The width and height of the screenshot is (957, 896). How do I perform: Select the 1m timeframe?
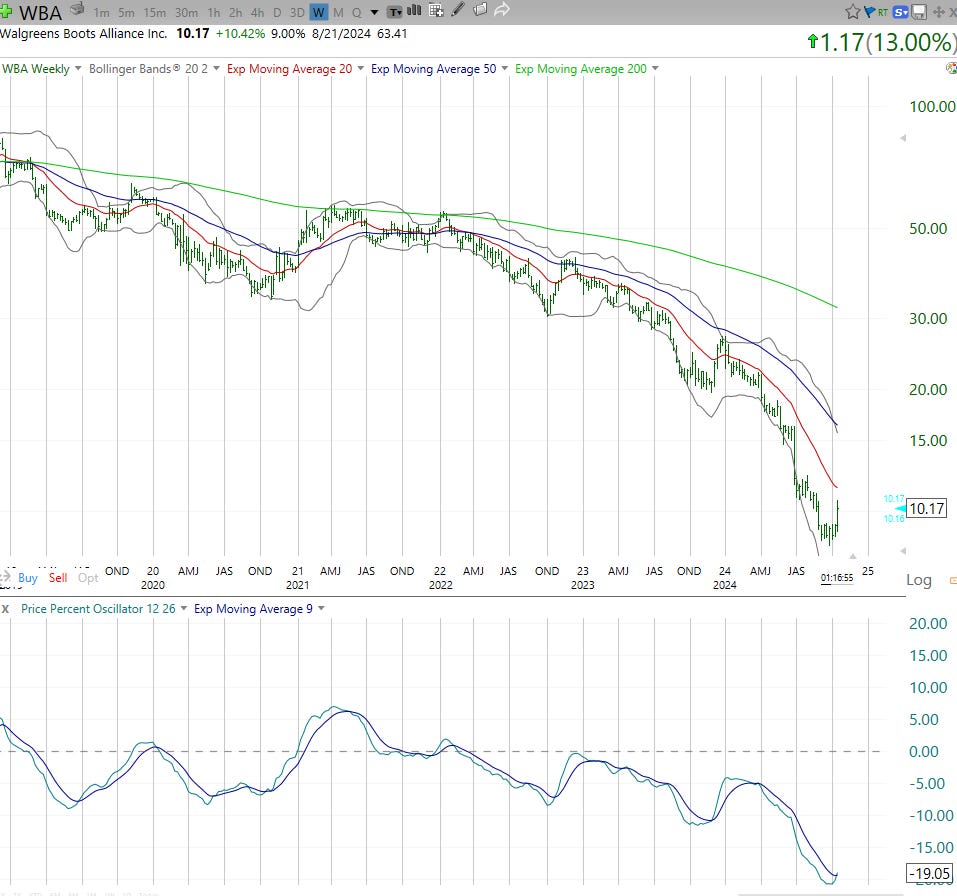(101, 12)
